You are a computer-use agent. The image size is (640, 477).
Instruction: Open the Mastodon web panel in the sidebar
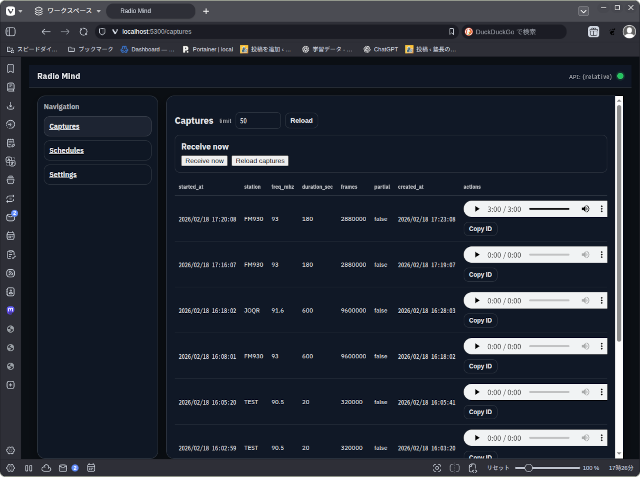click(10, 310)
